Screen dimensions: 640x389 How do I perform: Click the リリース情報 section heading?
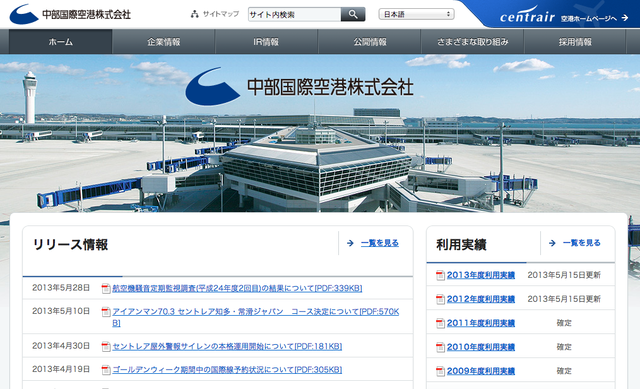(70, 245)
